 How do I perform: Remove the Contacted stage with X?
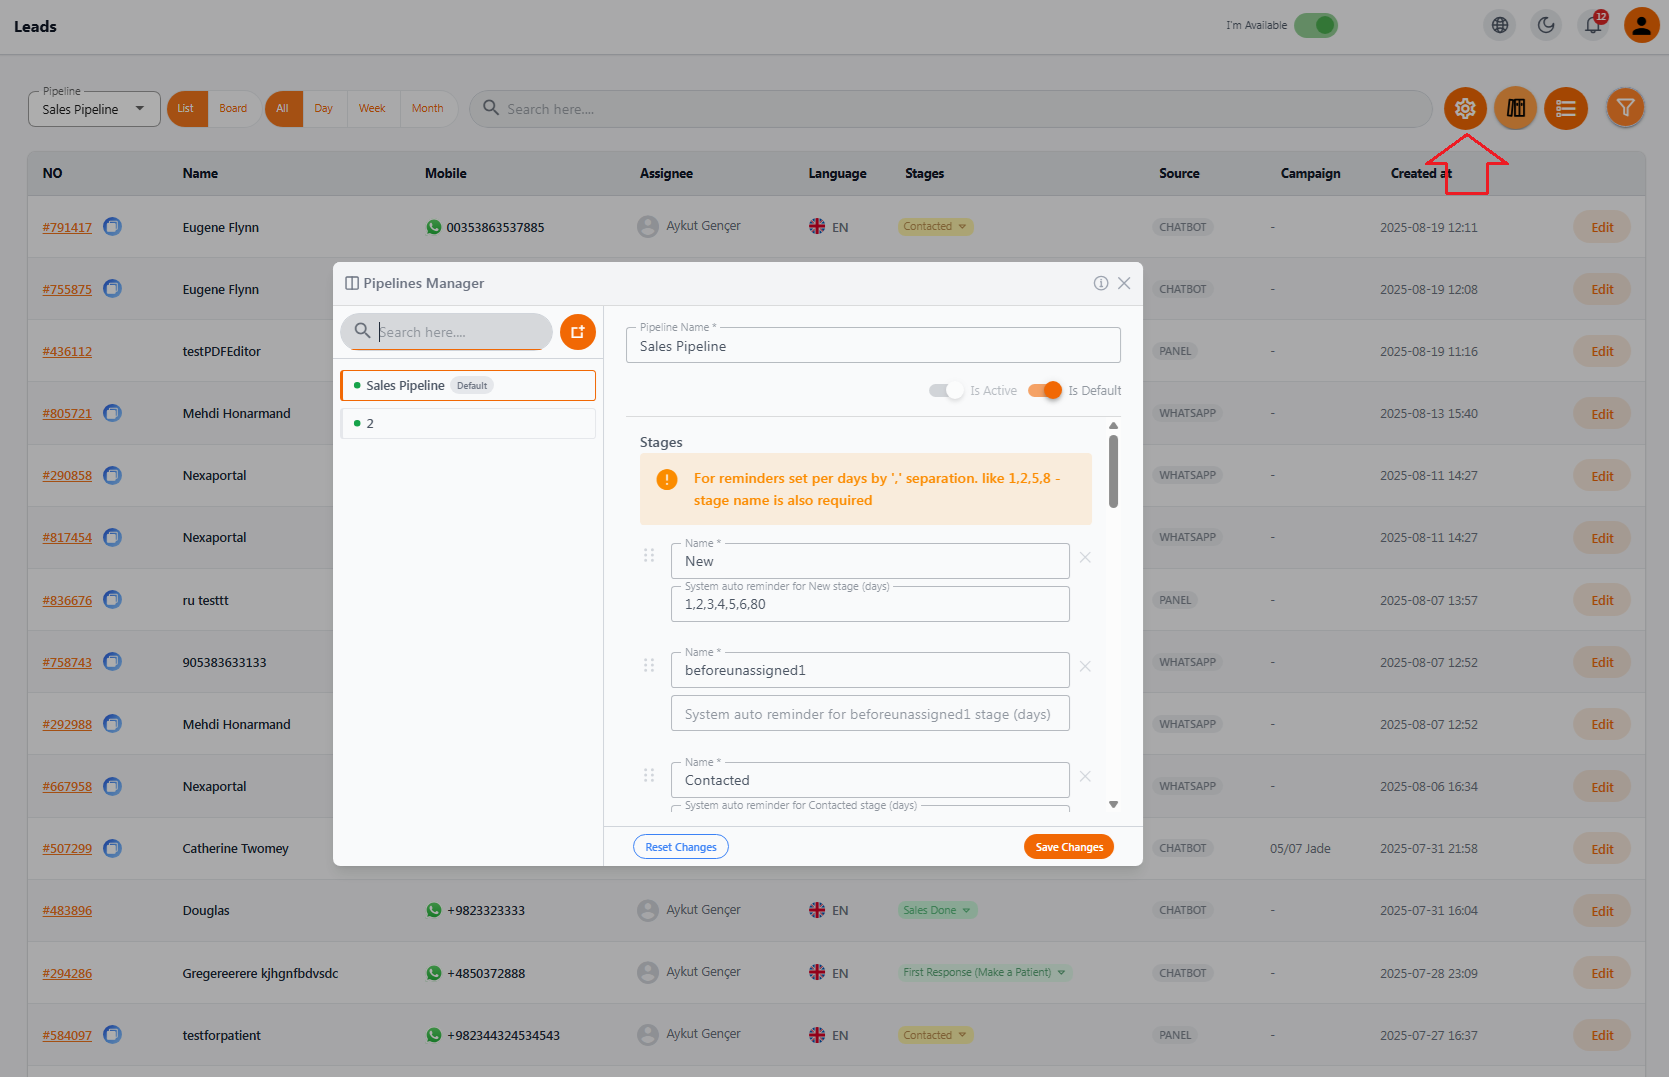tap(1085, 776)
